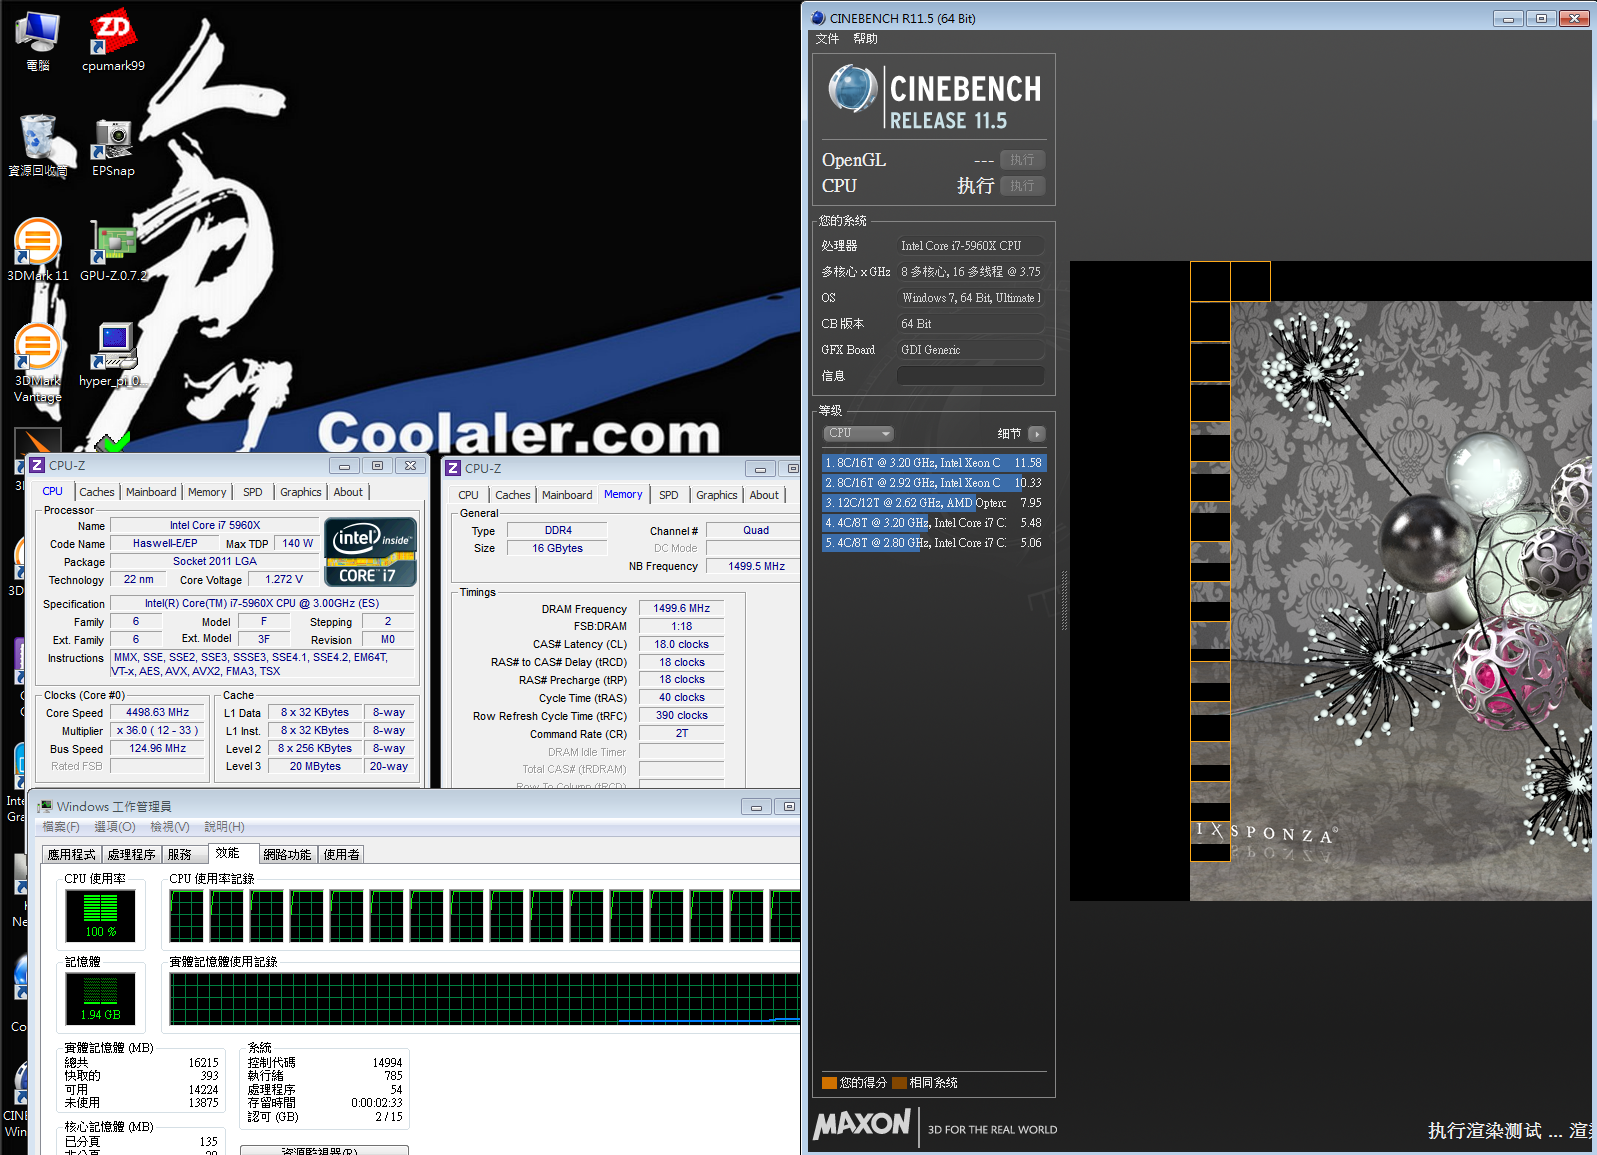The width and height of the screenshot is (1597, 1155).
Task: Select ranking row 1 Intel Xeon 11.58
Action: [934, 463]
